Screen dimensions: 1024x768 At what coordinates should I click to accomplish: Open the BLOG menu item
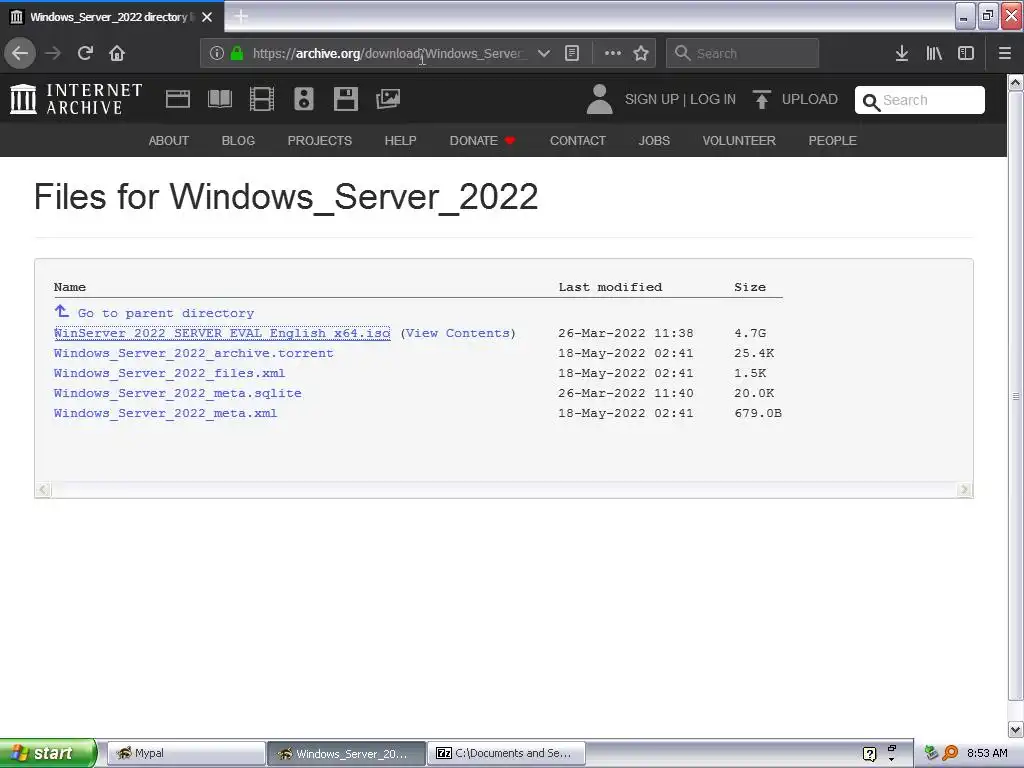click(x=238, y=140)
